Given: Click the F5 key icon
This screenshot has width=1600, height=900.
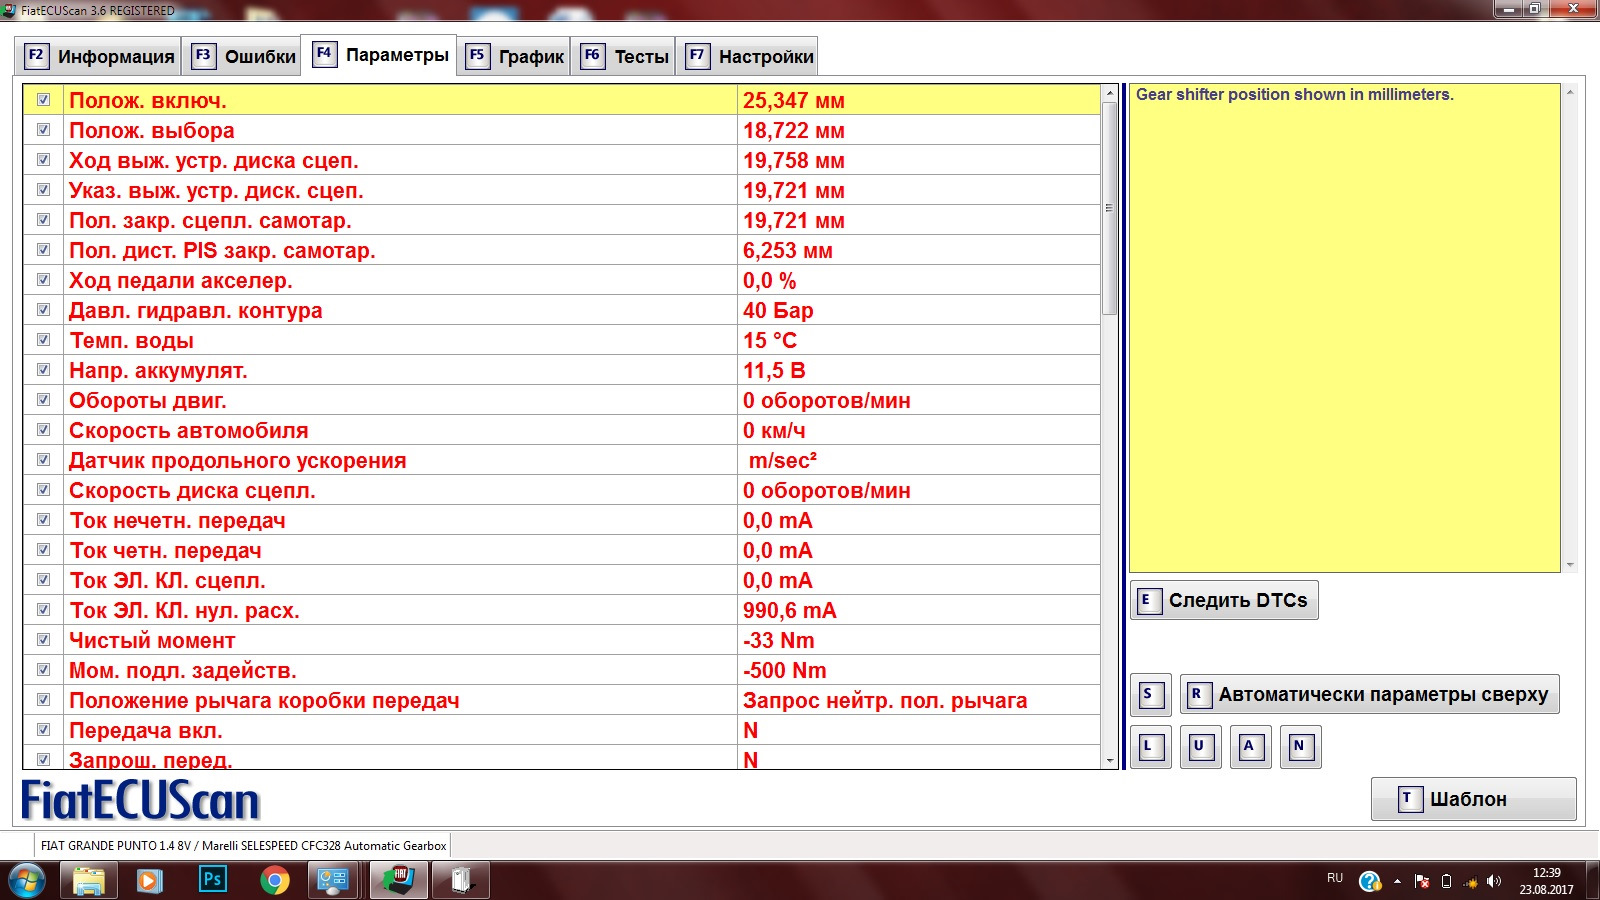Looking at the screenshot, I should tap(477, 55).
